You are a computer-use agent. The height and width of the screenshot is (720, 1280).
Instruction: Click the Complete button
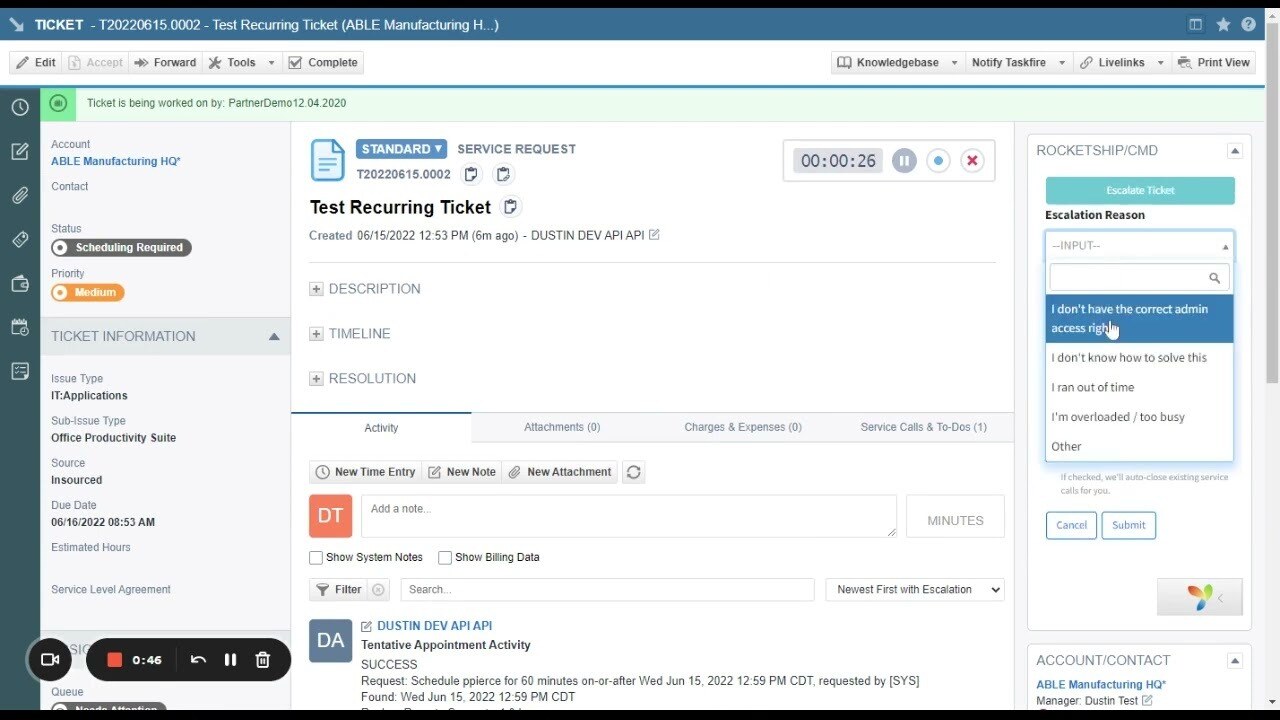(x=323, y=62)
